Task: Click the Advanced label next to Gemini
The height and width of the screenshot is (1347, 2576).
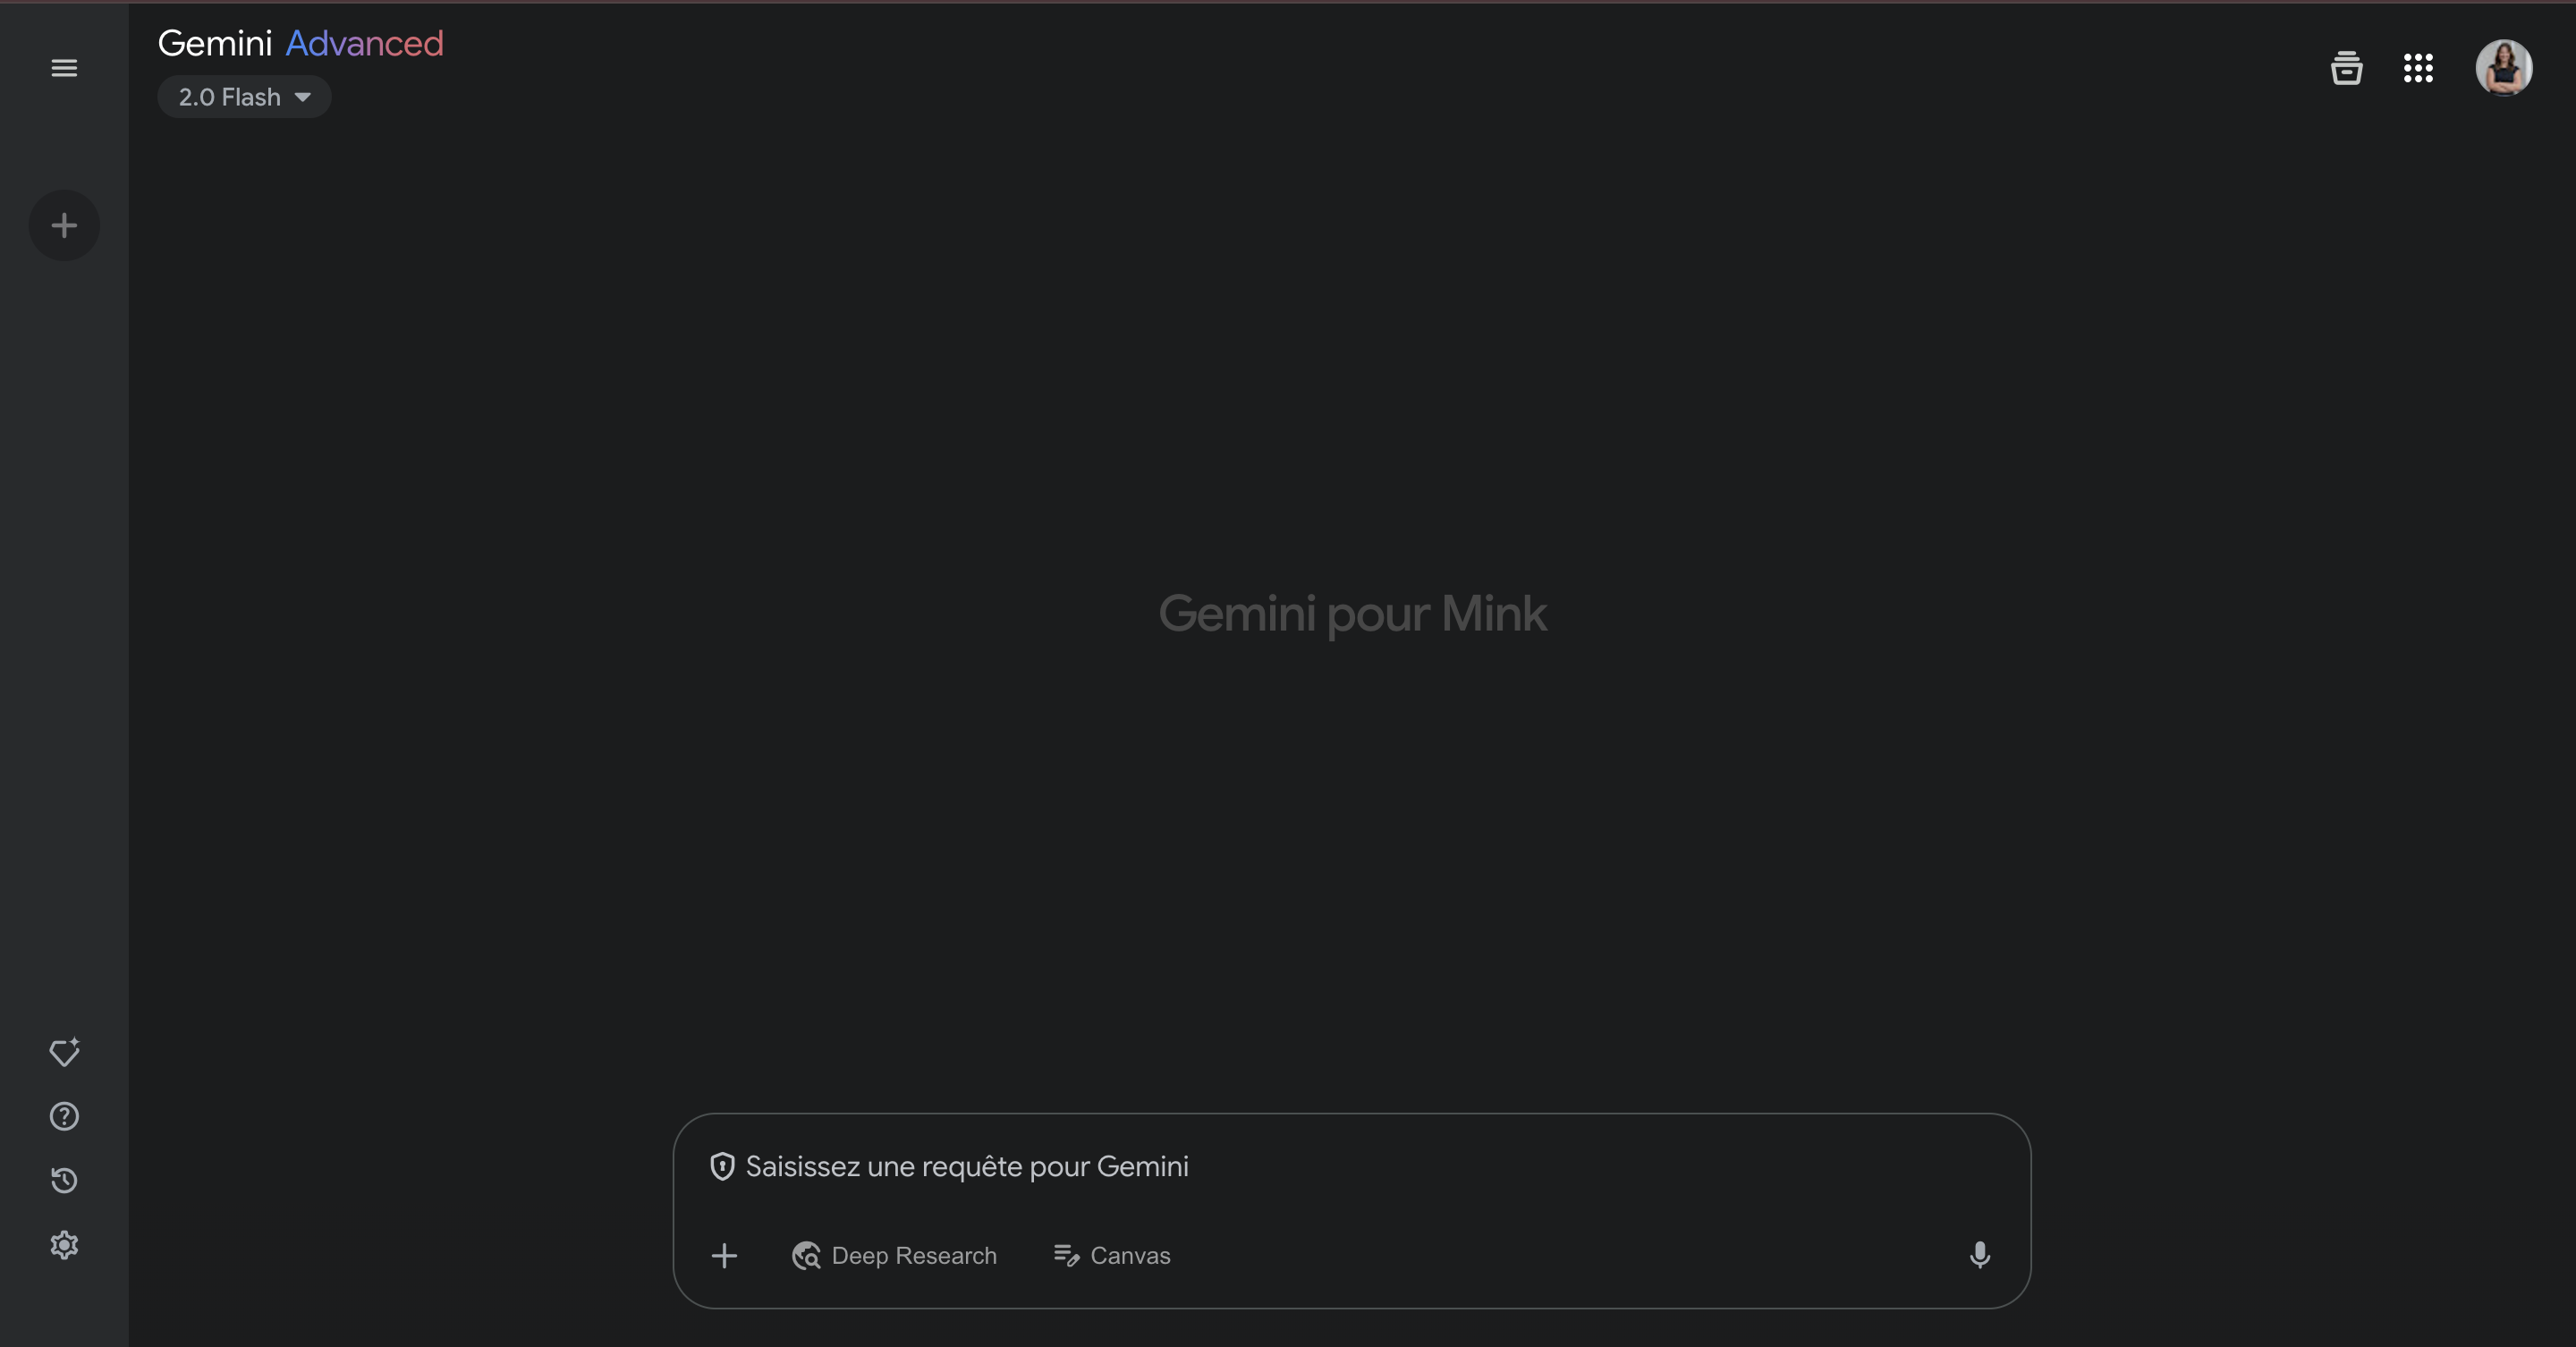Action: (364, 43)
